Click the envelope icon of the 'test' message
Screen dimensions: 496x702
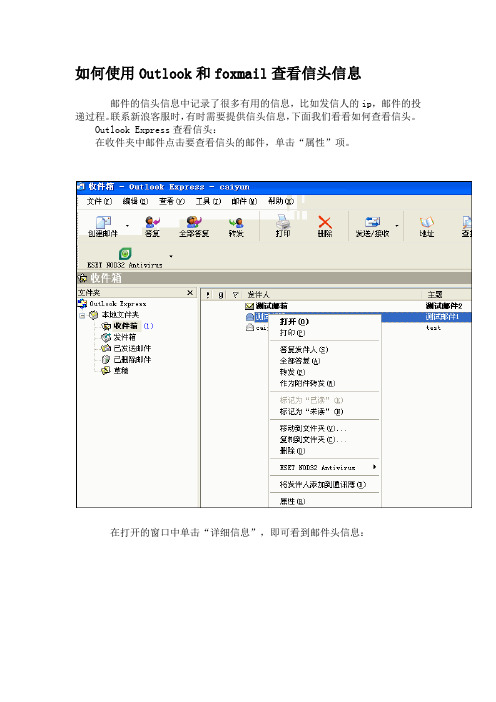pyautogui.click(x=250, y=328)
